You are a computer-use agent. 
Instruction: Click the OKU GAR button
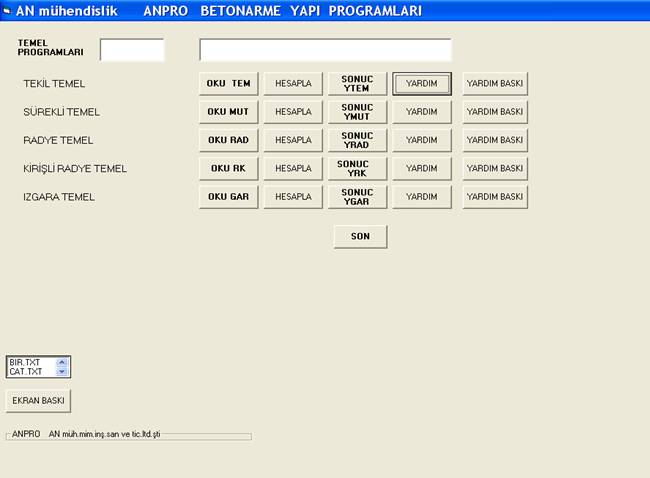[228, 197]
